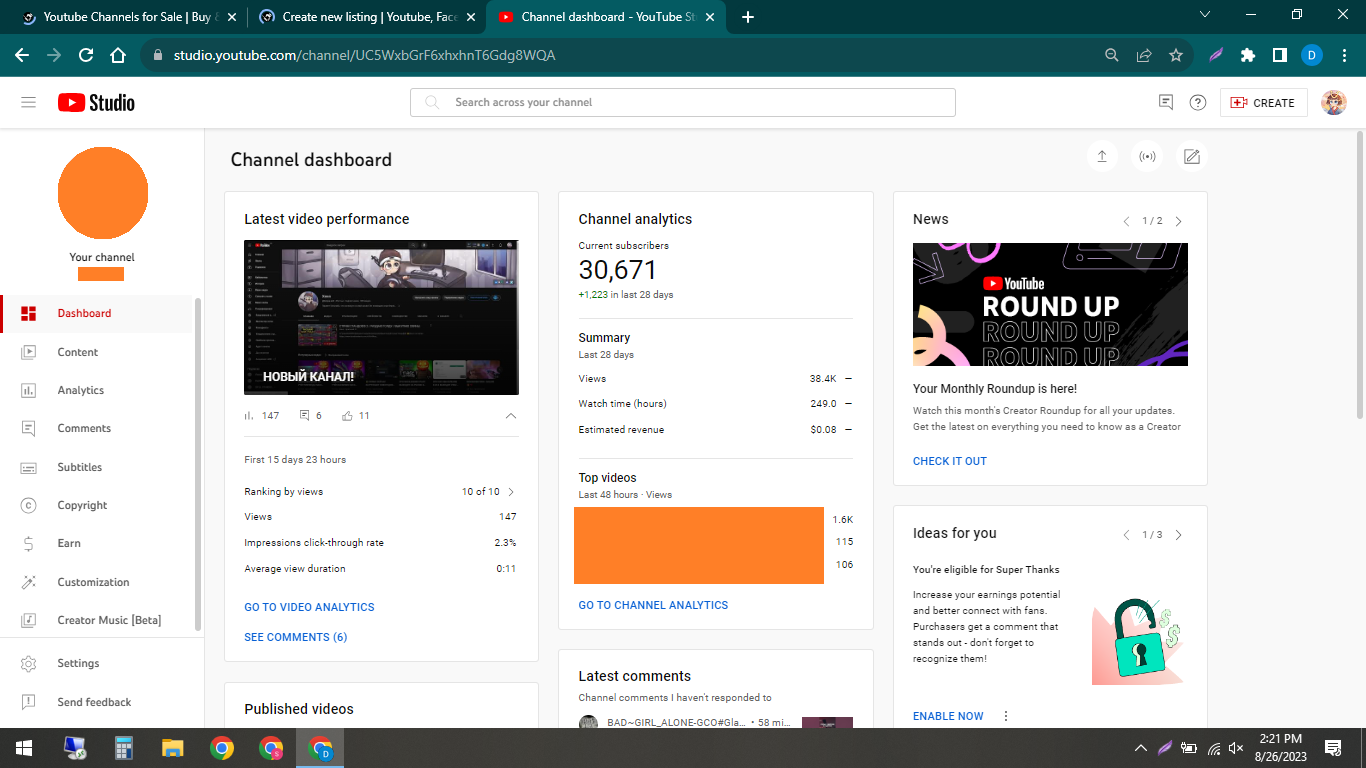Collapse the latest video performance details chevron

coord(511,415)
